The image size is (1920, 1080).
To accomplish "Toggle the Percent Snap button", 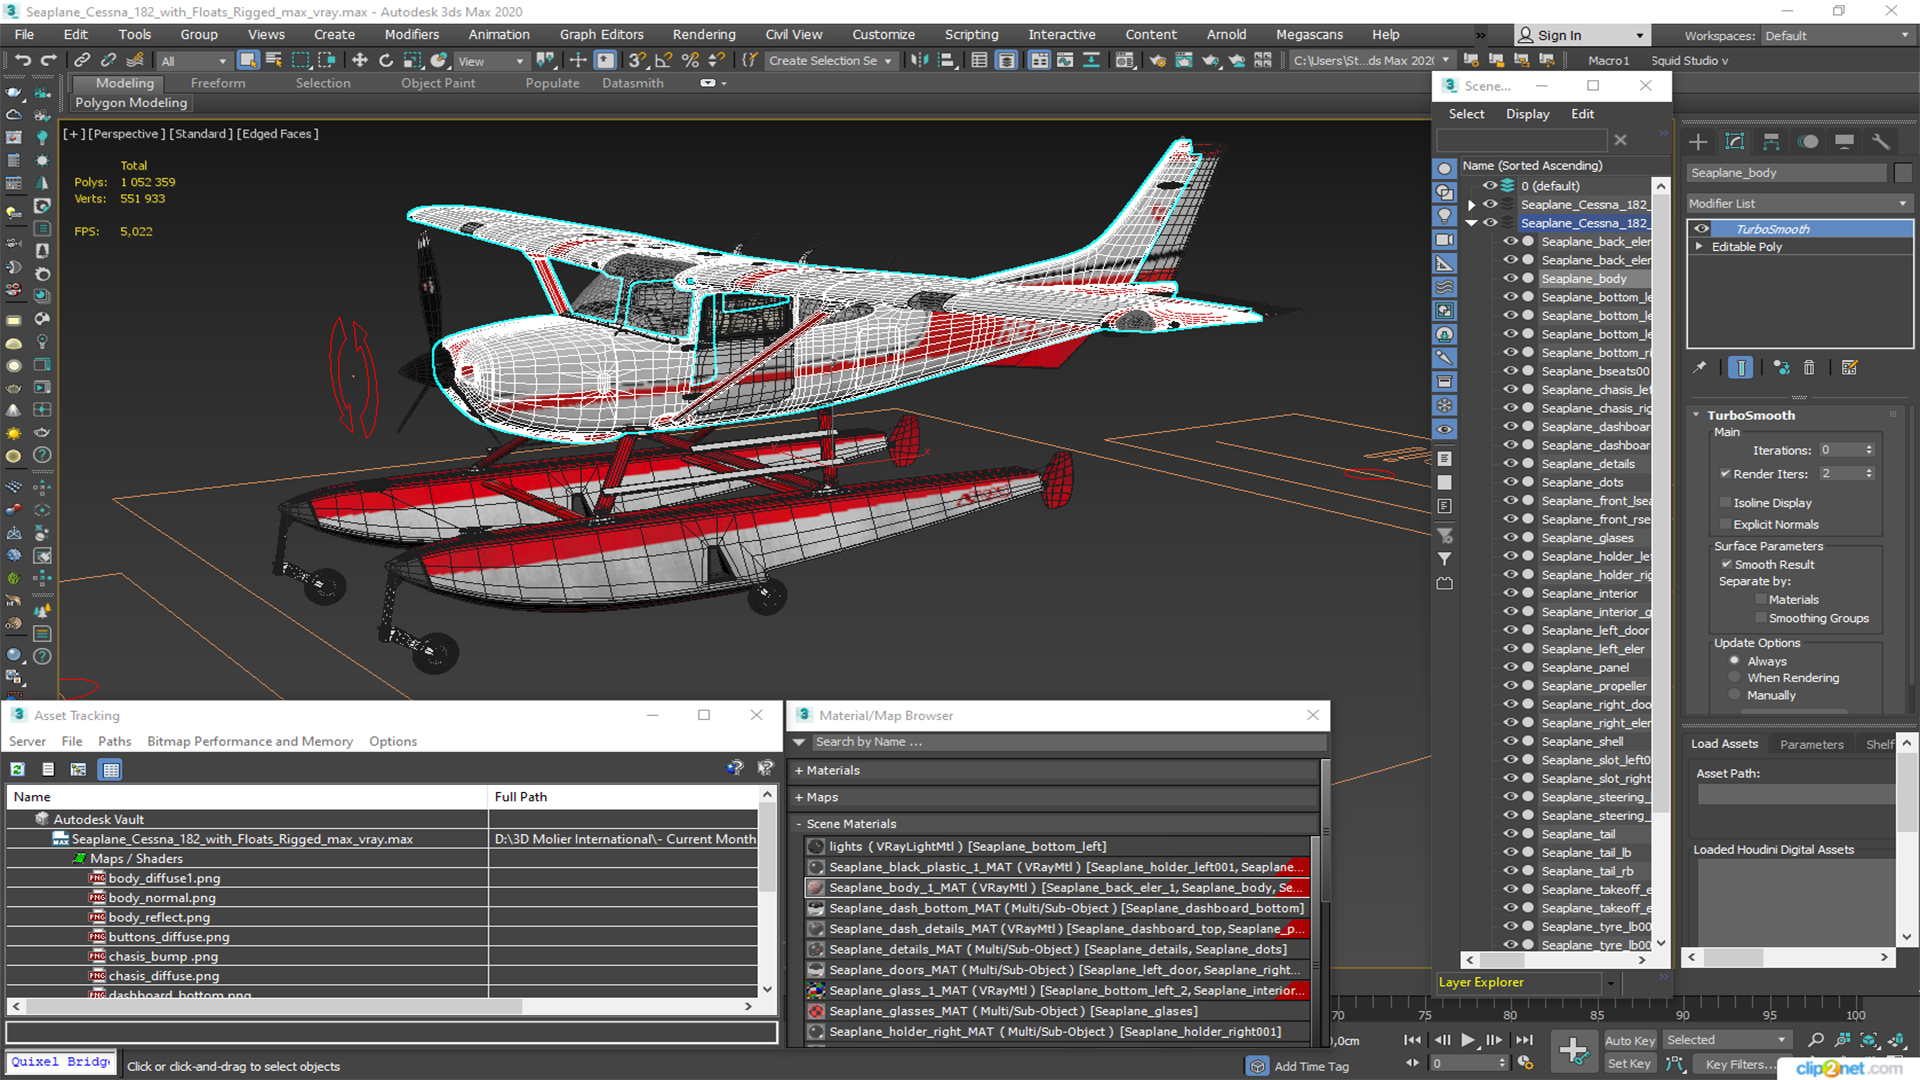I will tap(690, 60).
